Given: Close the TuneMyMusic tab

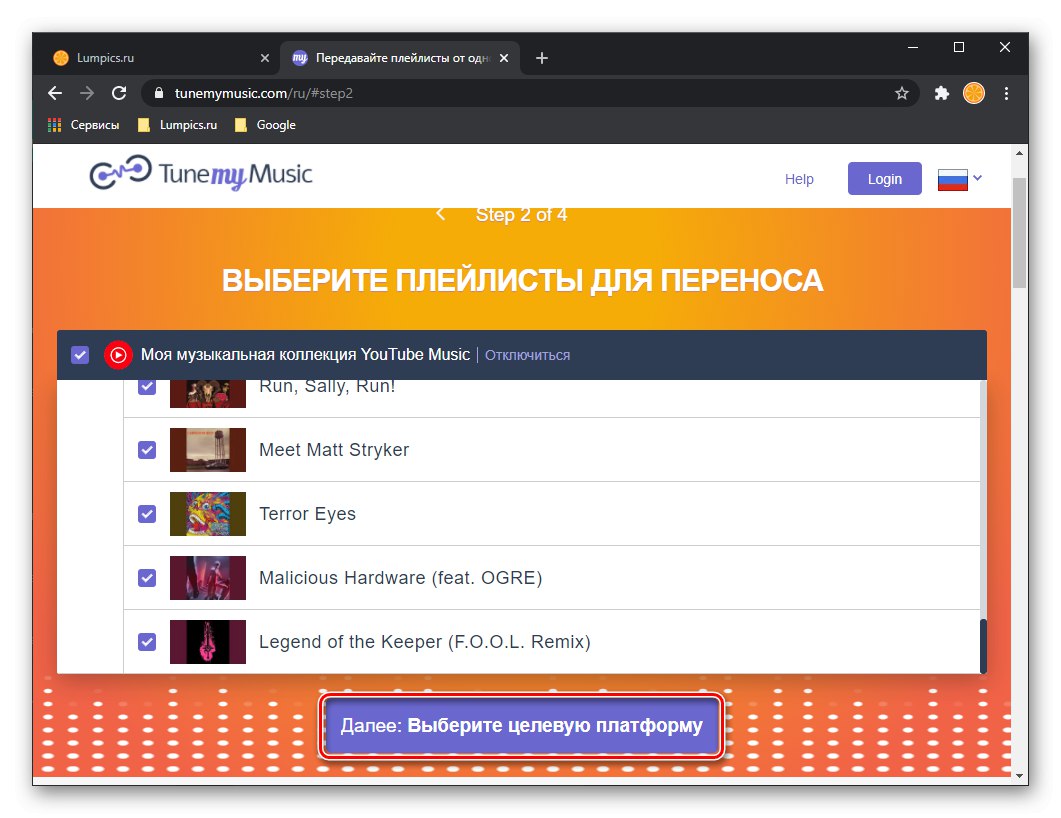Looking at the screenshot, I should [x=503, y=58].
